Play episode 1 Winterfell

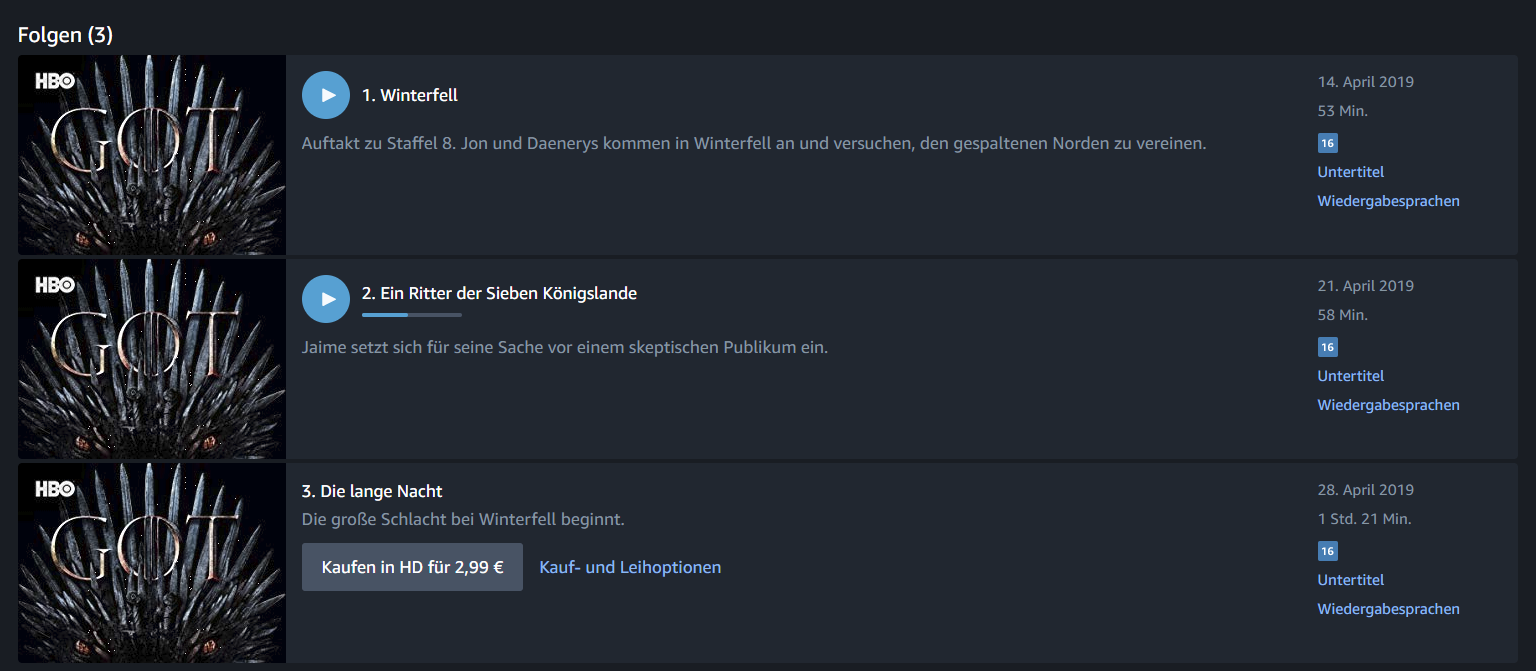point(326,95)
